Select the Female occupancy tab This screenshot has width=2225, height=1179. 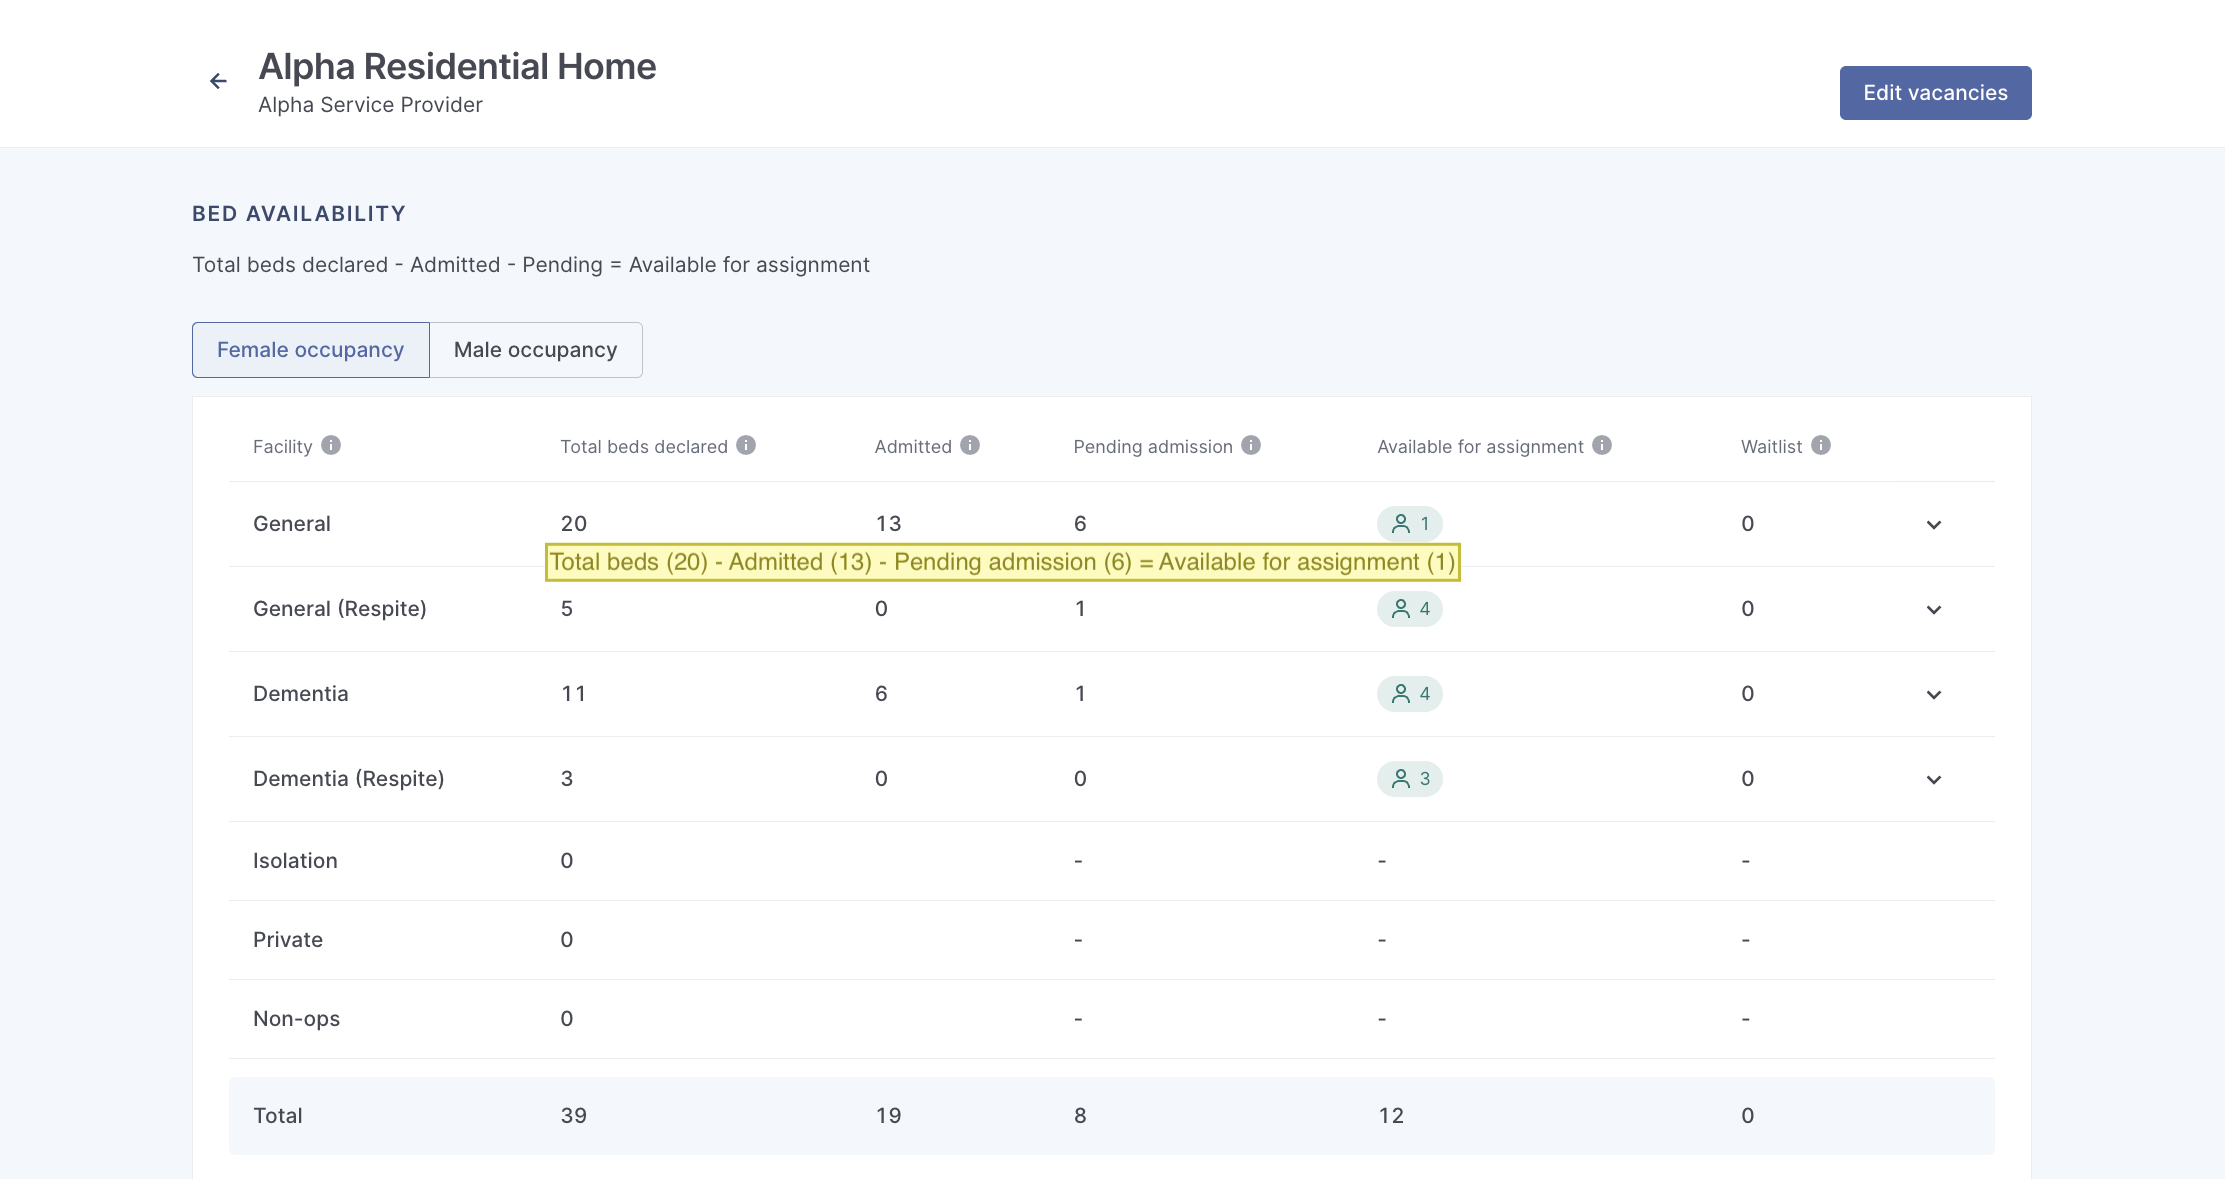point(310,350)
